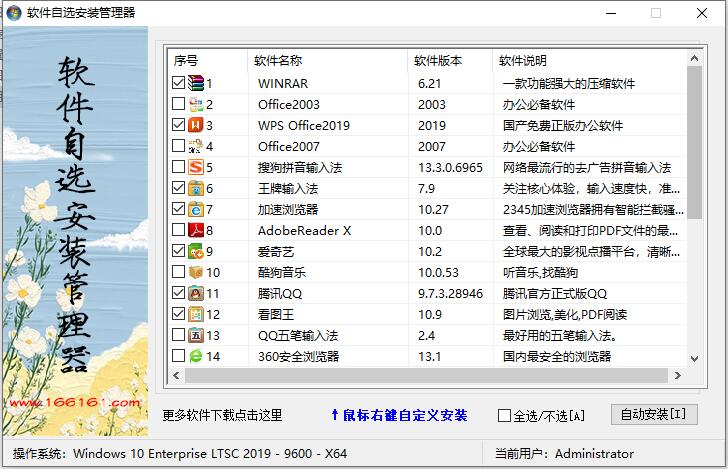
Task: Click the Sogou pinyin icon in row 5
Action: pos(195,167)
